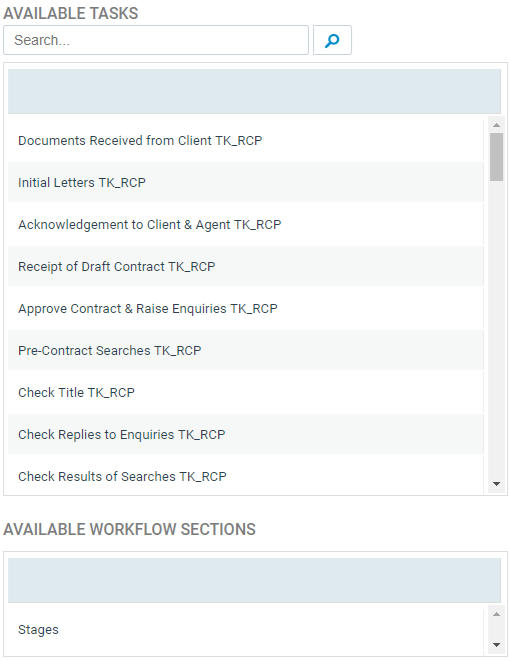Click blue header bar above workflow sections

click(x=255, y=580)
